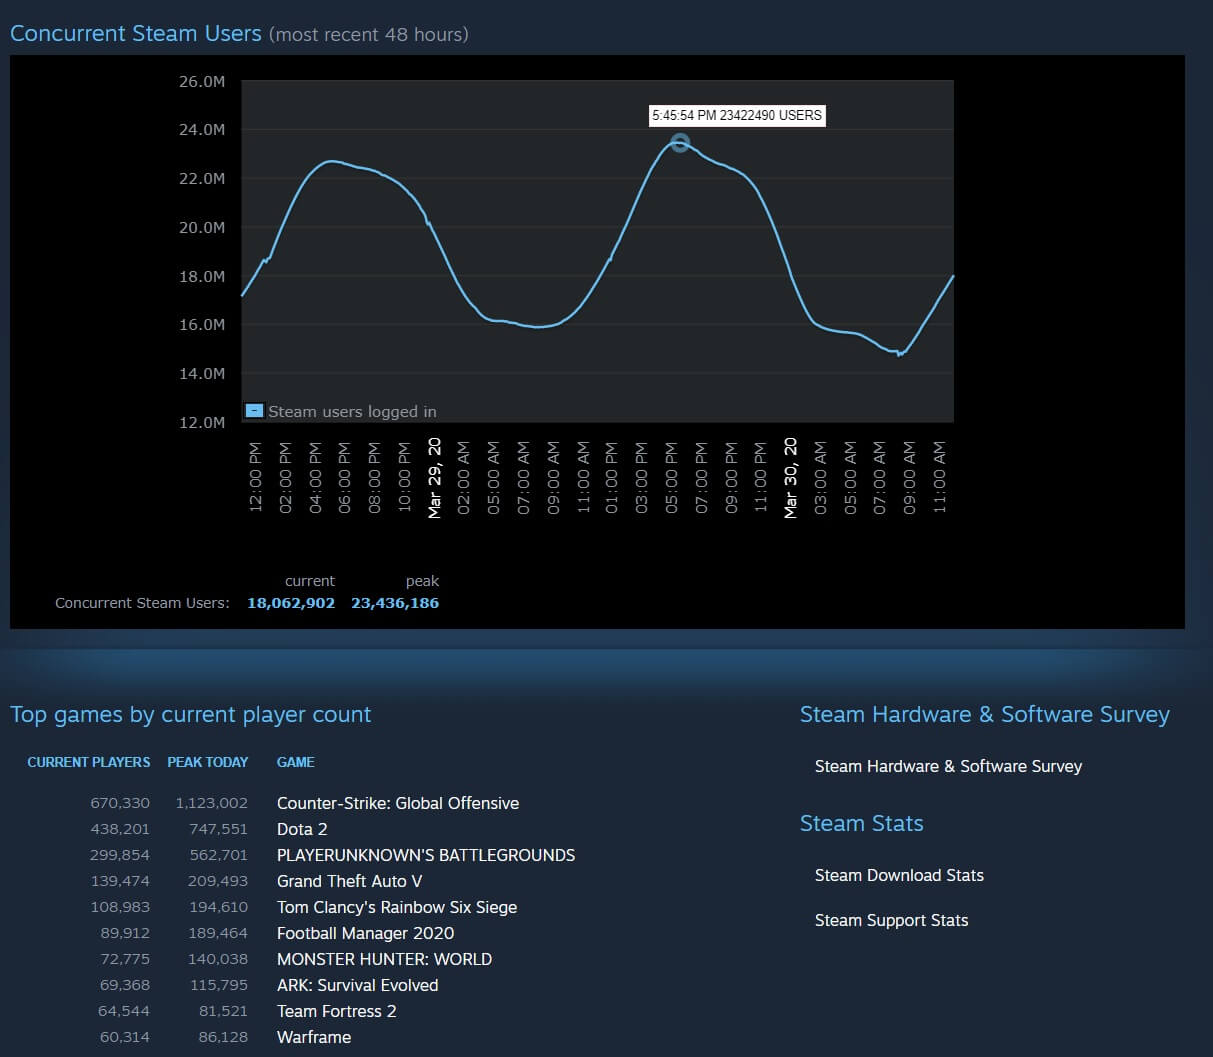
Task: Open the Warframe game link
Action: click(x=313, y=1037)
